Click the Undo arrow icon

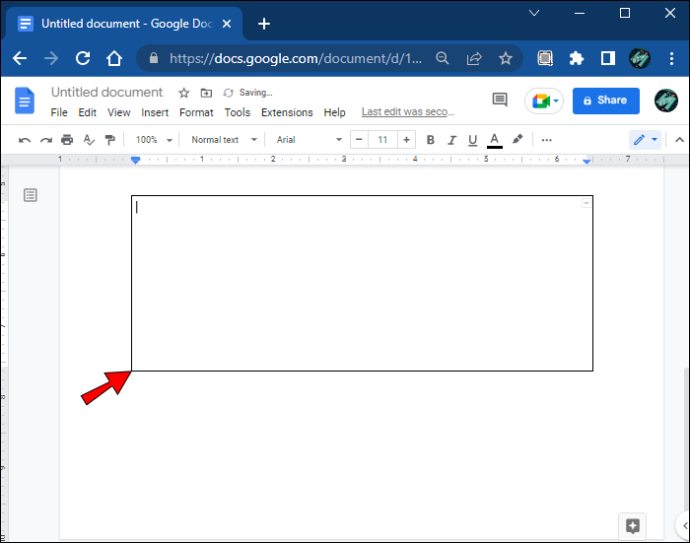coord(25,140)
